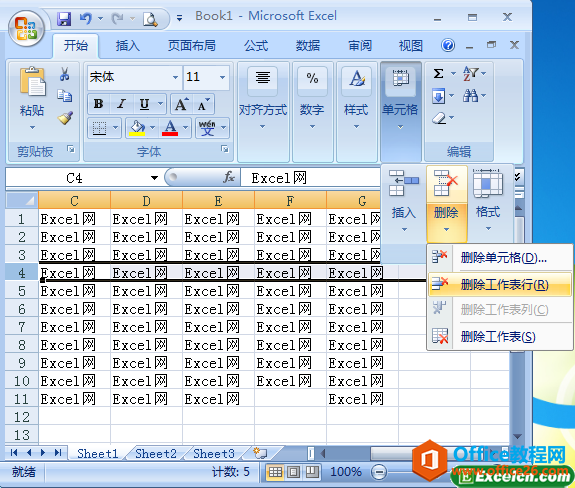Copy selection with the copy icon
Screen dimensions: 575x488
[65, 95]
